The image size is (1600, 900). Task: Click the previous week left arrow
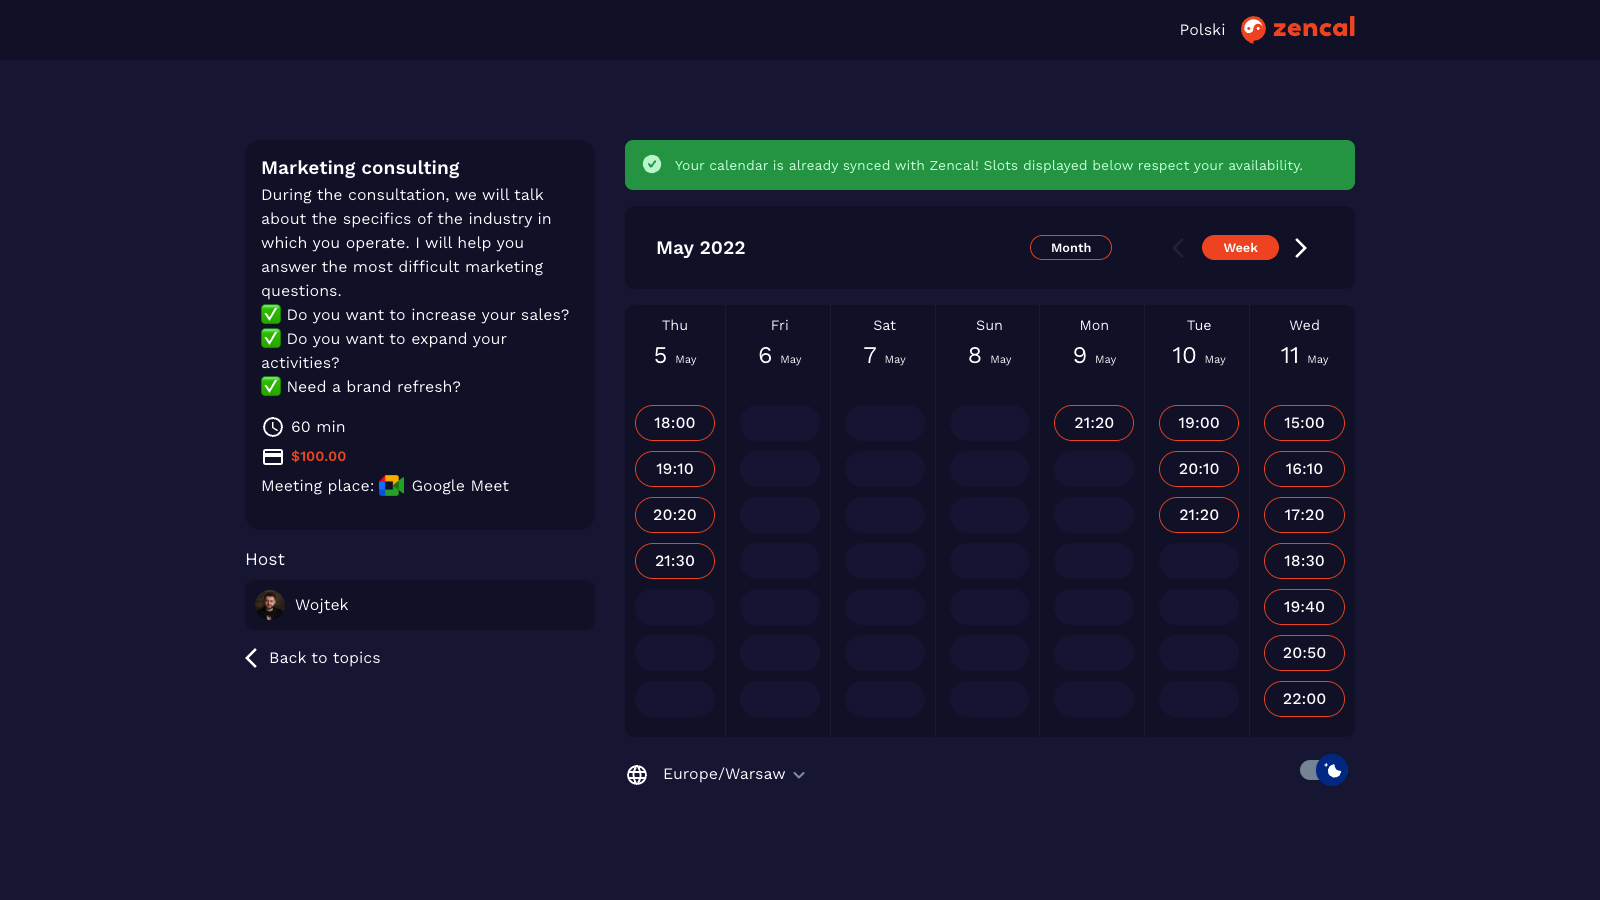click(x=1178, y=248)
